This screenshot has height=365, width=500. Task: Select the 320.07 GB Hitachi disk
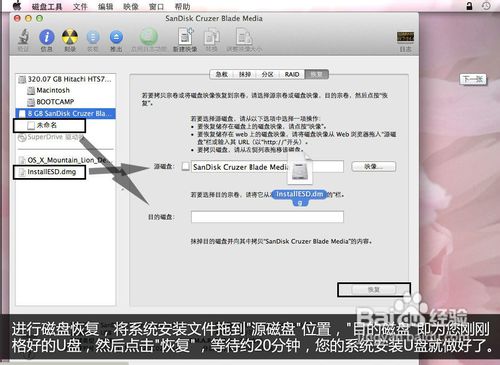pyautogui.click(x=65, y=79)
